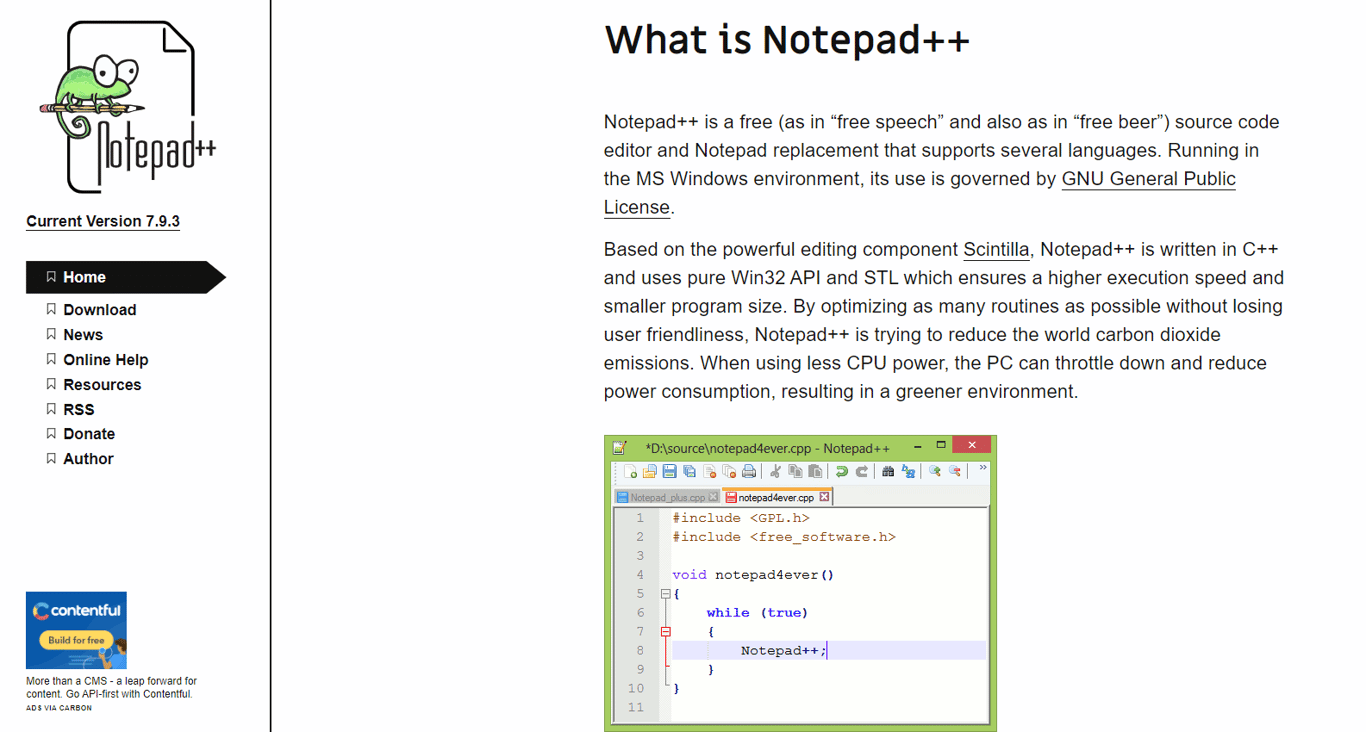Screen dimensions: 1366x732
Task: Click the Print icon in the toolbar
Action: [749, 471]
